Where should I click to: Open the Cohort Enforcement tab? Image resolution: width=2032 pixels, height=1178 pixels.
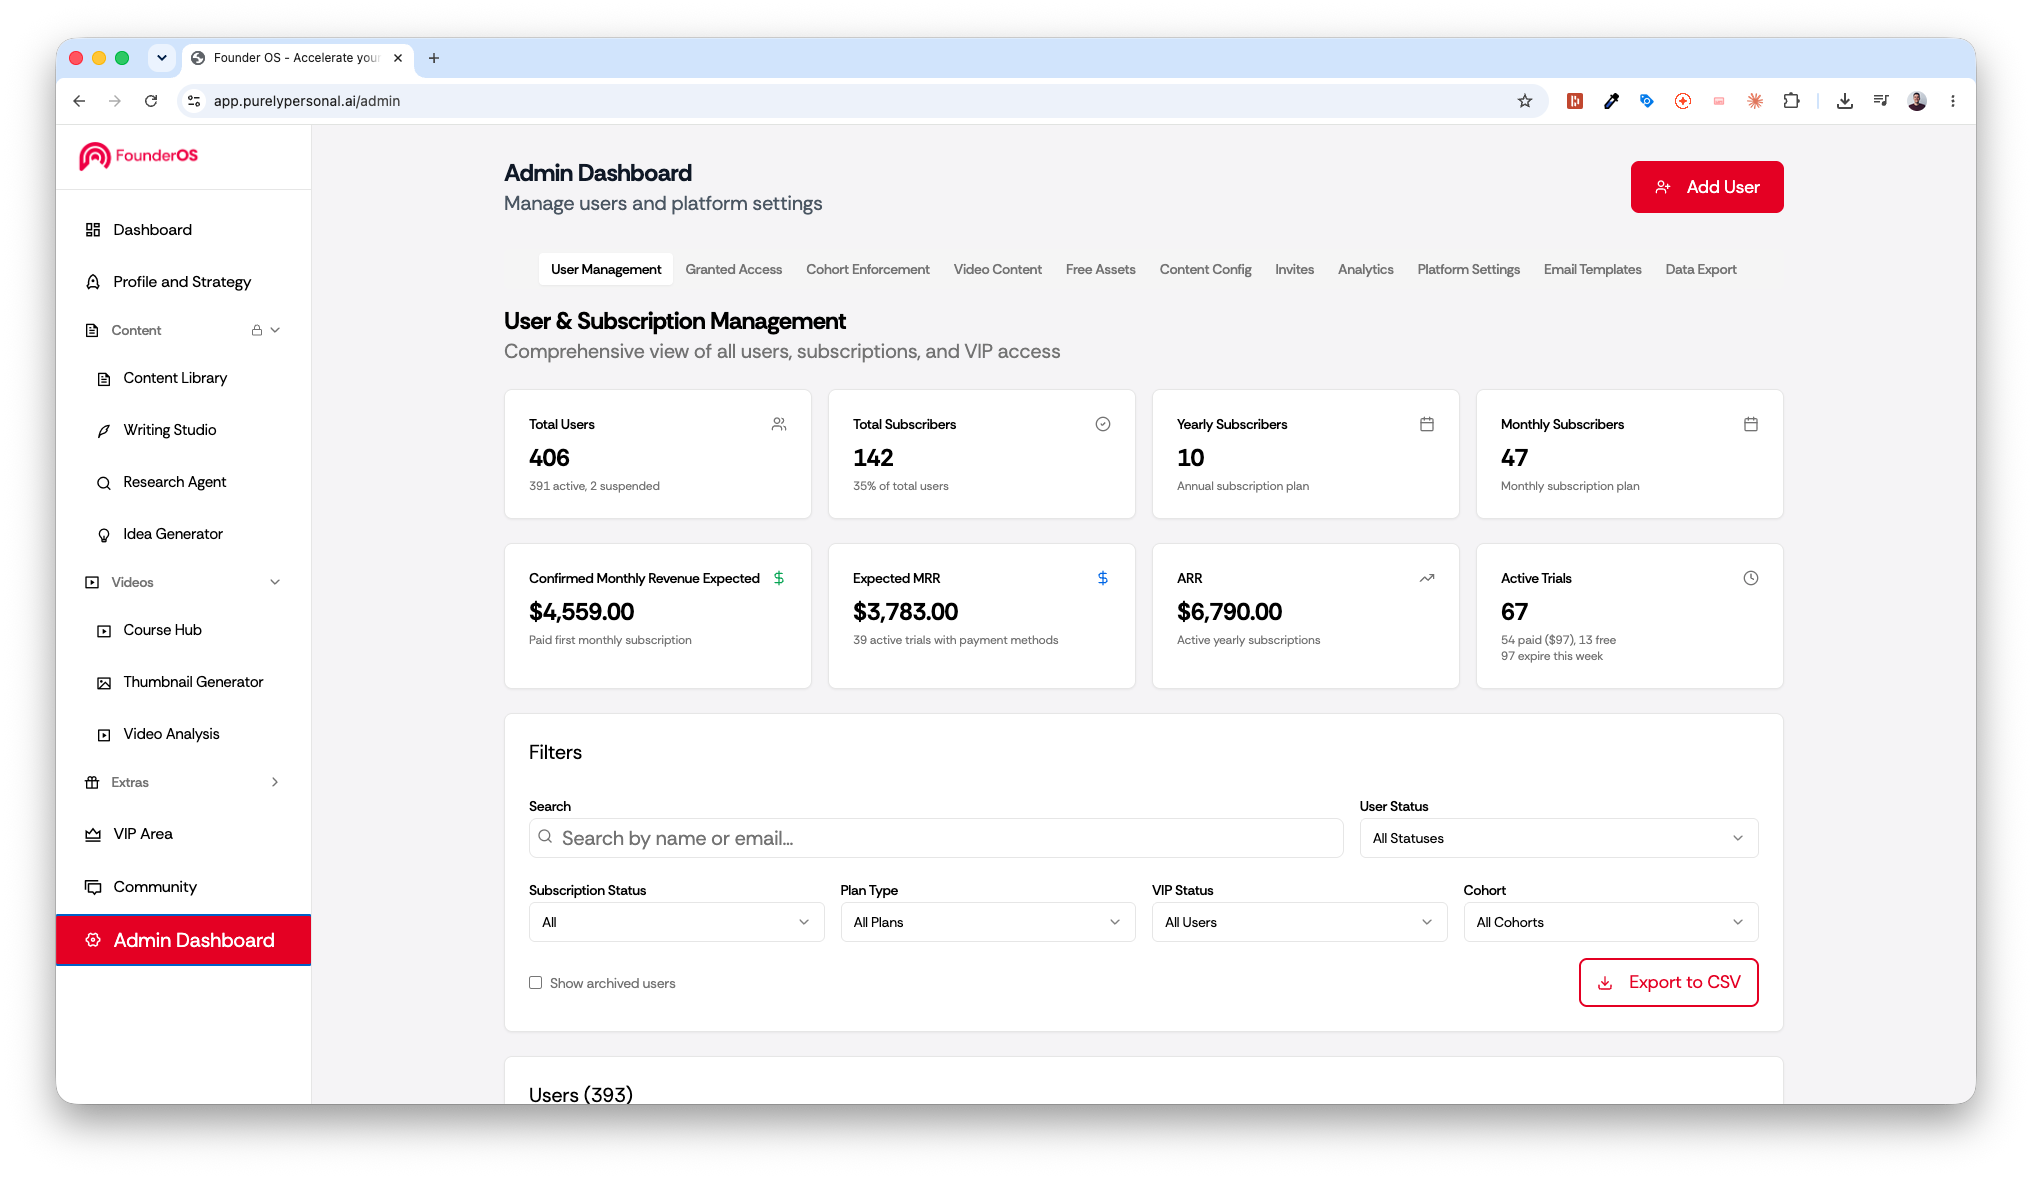pos(867,270)
